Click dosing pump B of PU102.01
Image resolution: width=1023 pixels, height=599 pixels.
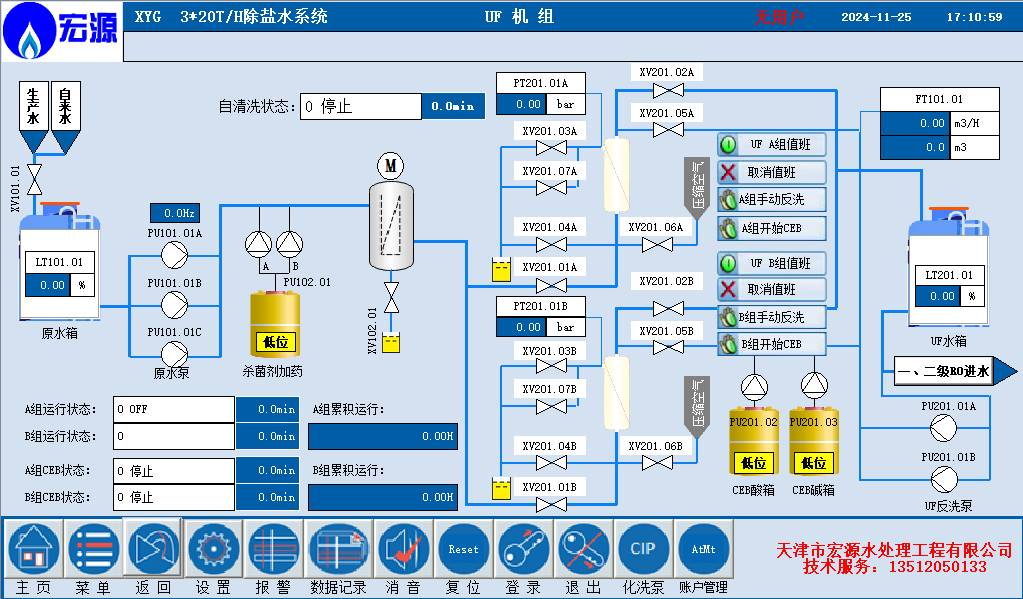[x=289, y=244]
